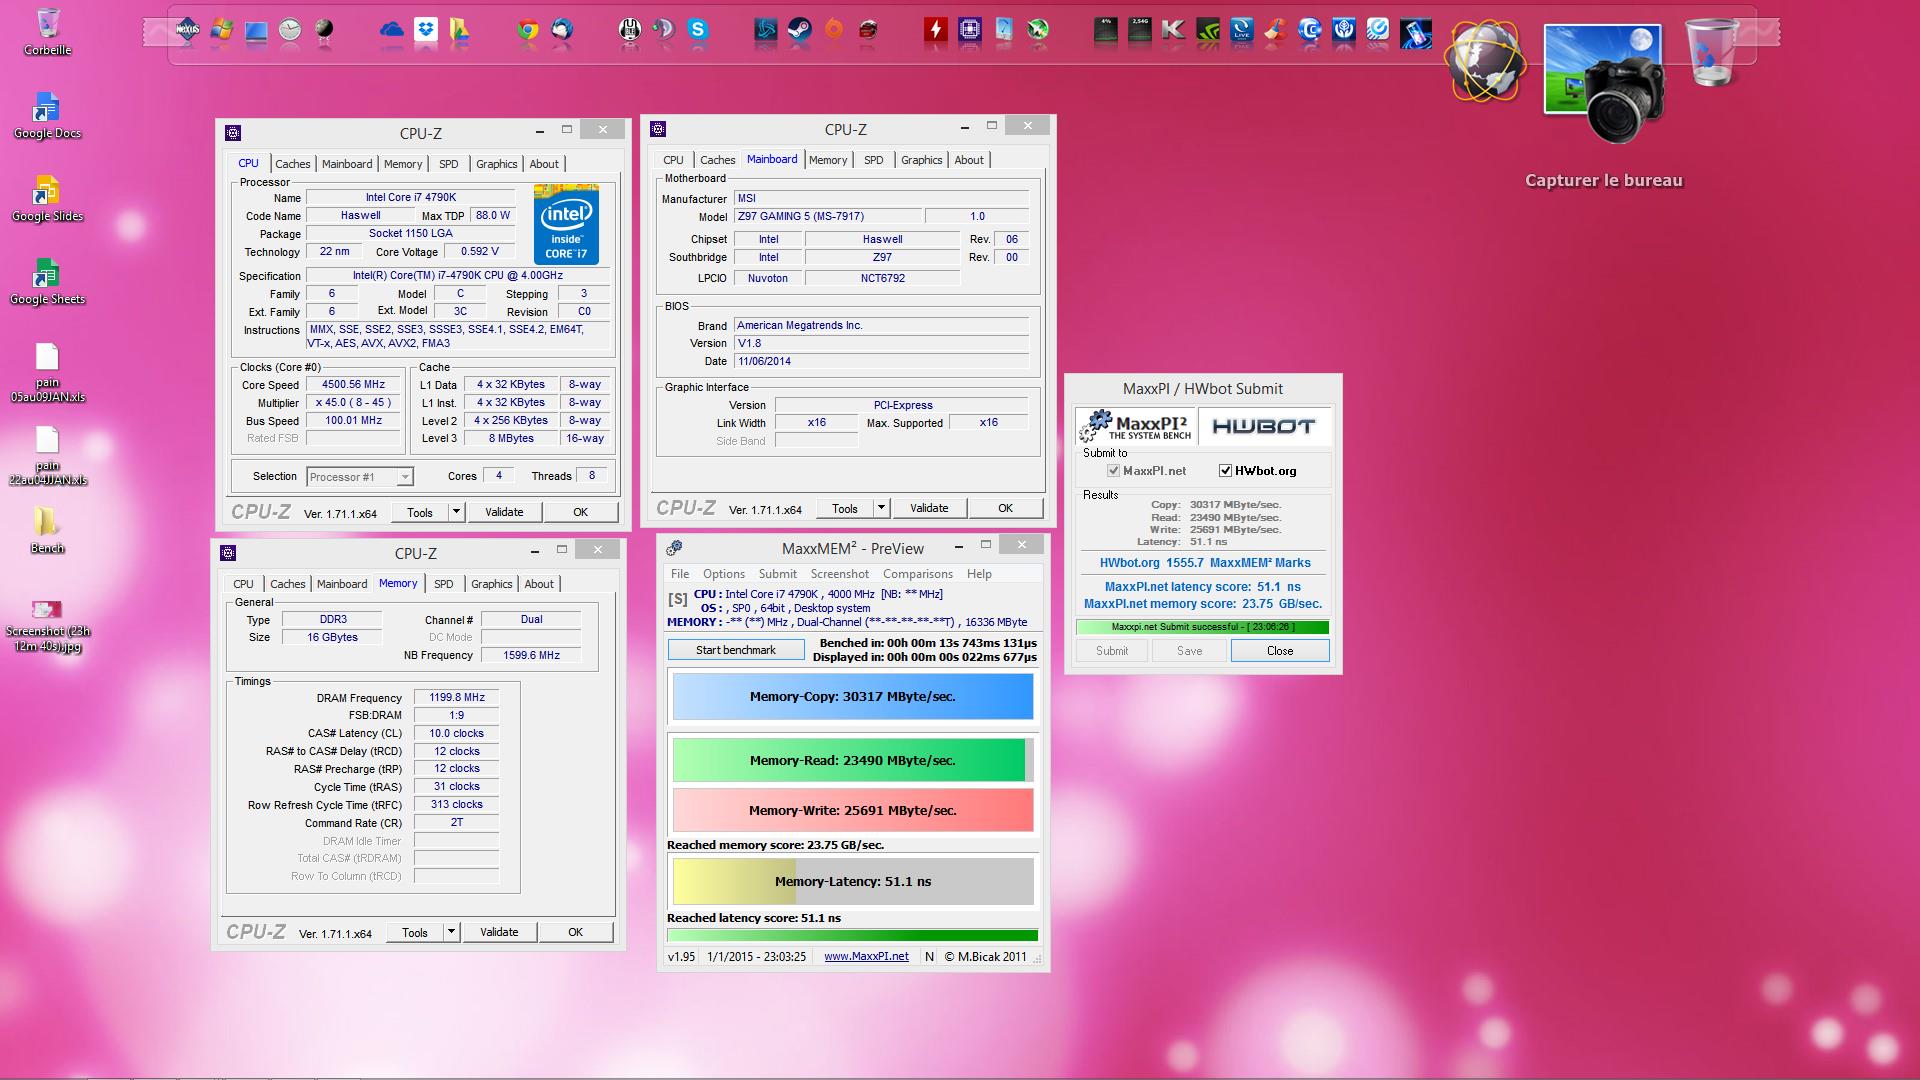Screen dimensions: 1920x1080
Task: Click the N status cell in MaxxMEM
Action: pyautogui.click(x=929, y=957)
